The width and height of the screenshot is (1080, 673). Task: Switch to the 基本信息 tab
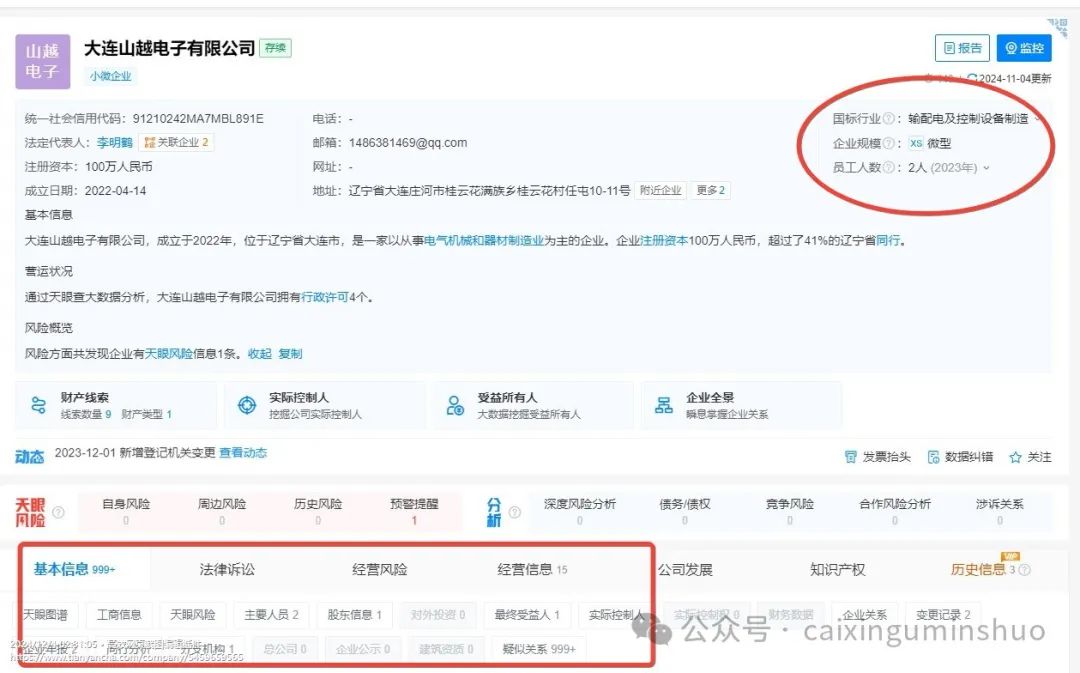(x=74, y=569)
